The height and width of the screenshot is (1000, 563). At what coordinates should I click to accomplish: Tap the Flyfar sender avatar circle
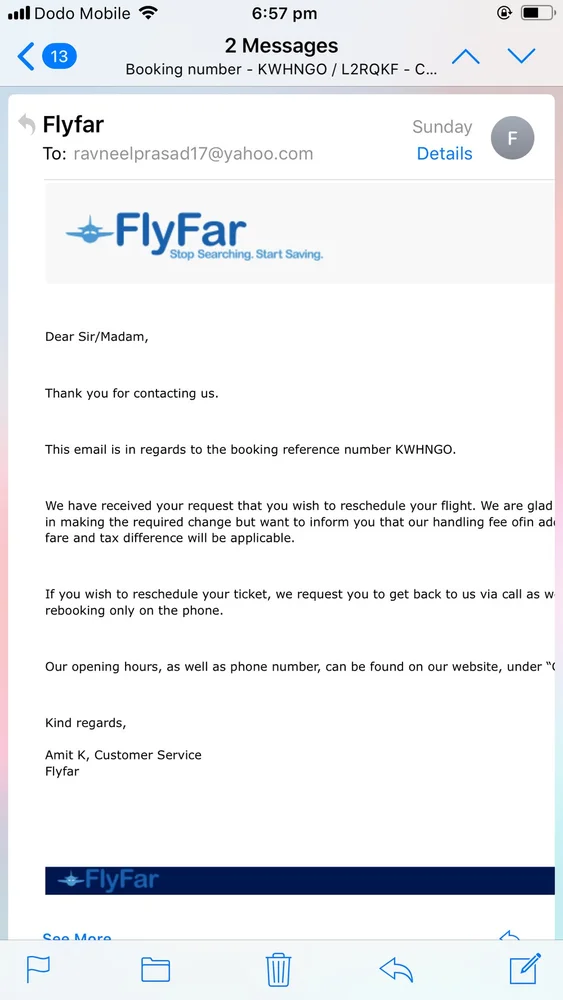pos(512,138)
